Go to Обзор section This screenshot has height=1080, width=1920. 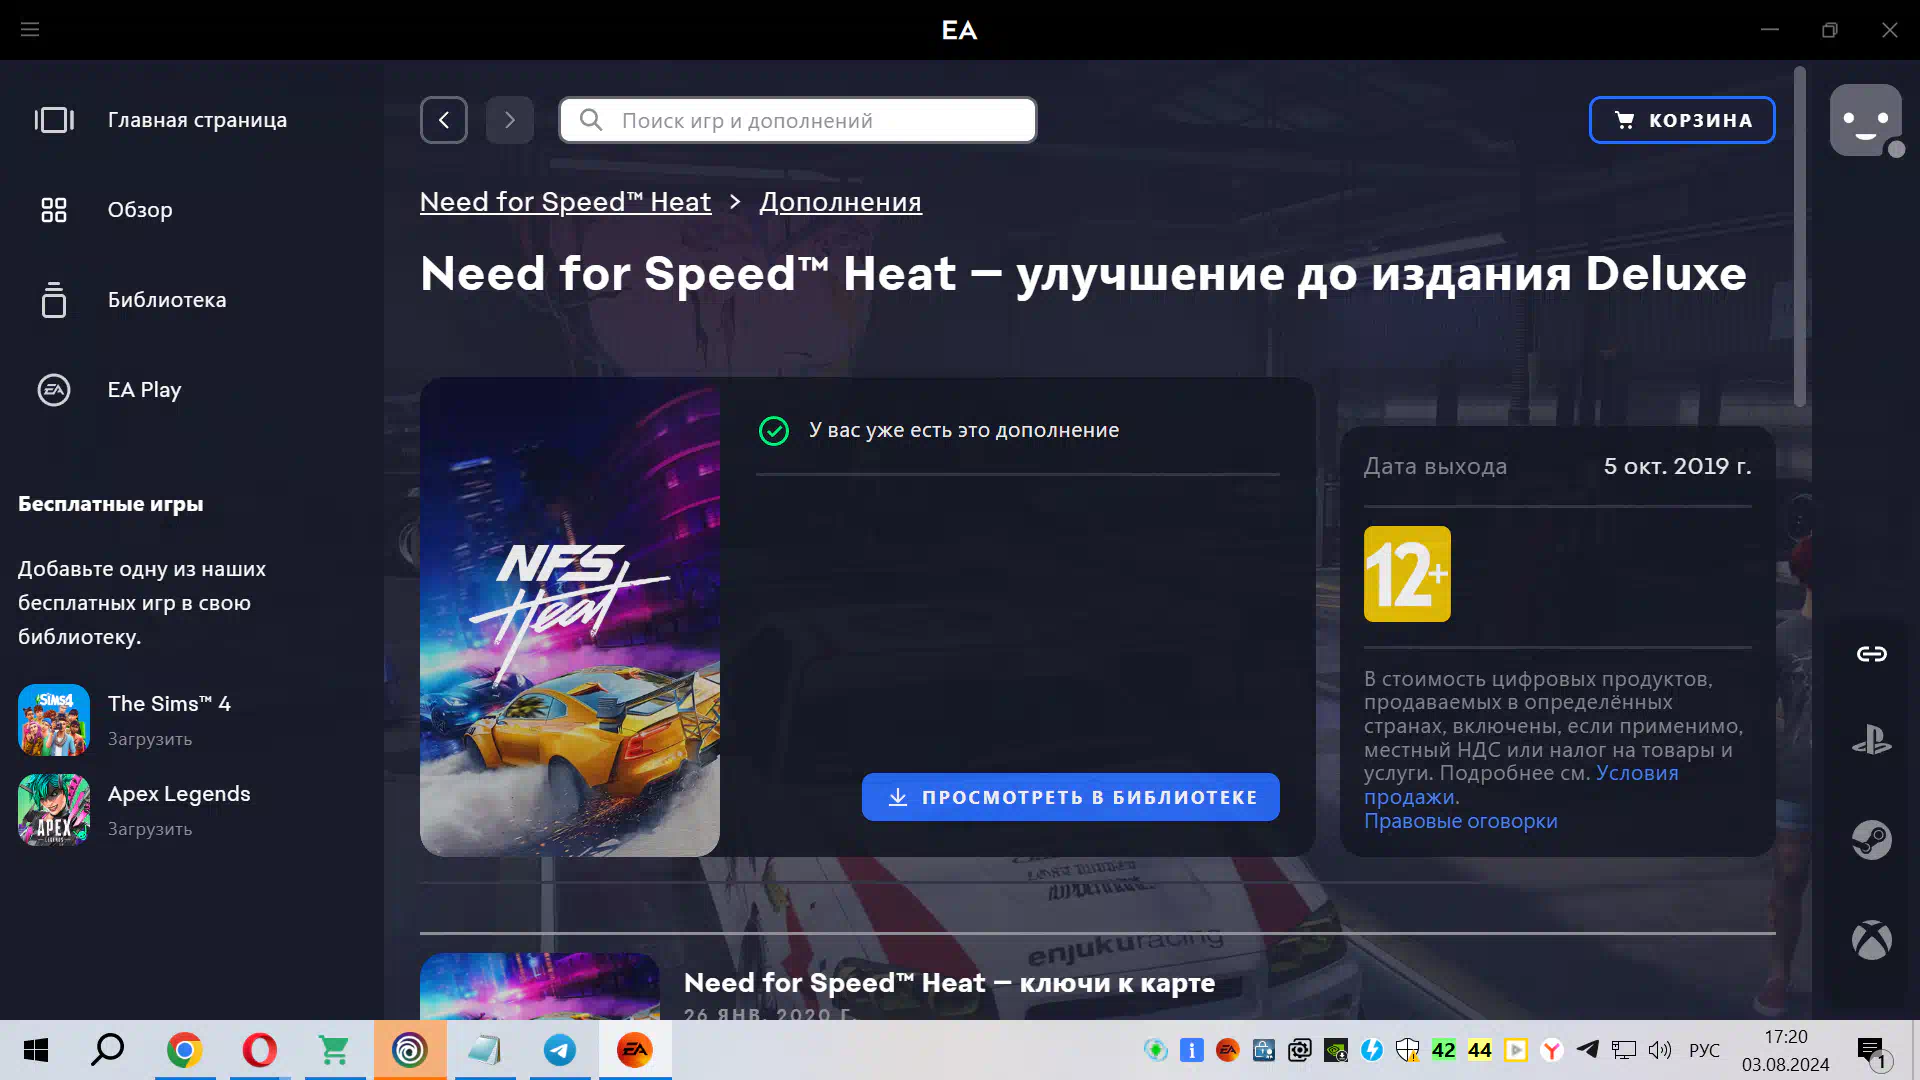[140, 210]
